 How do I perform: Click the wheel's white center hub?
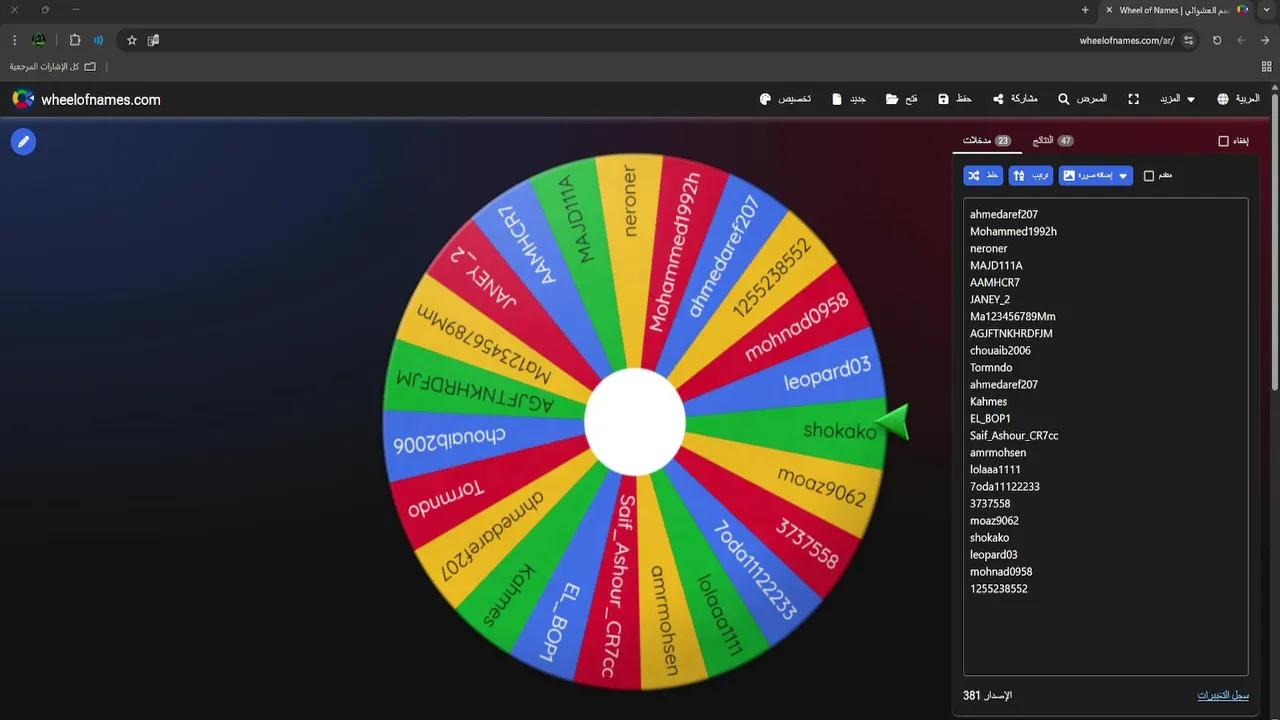click(x=635, y=422)
